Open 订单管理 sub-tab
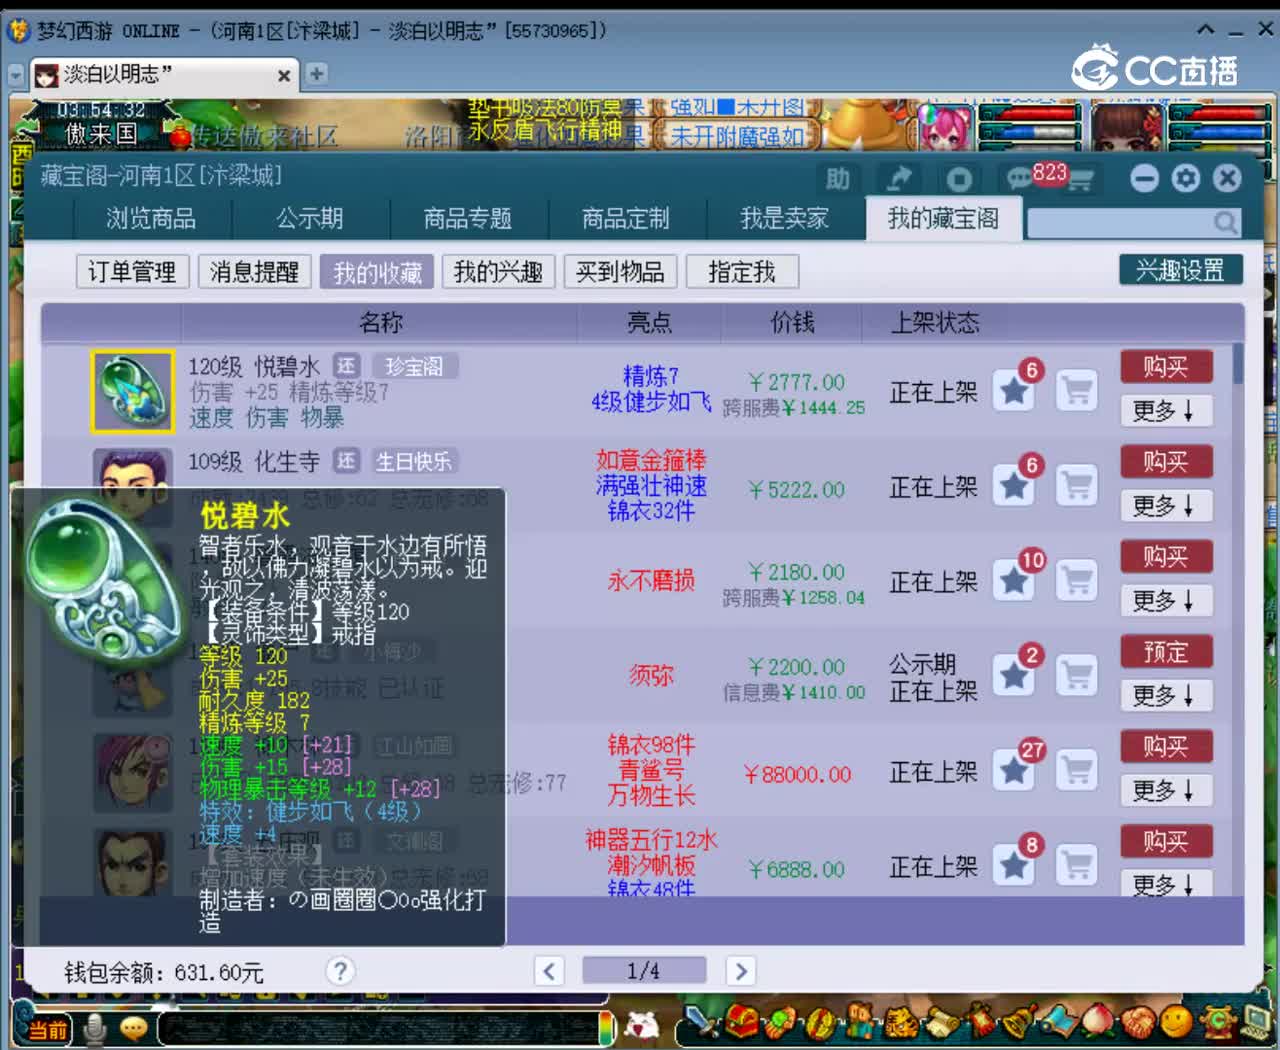This screenshot has width=1280, height=1050. 132,272
